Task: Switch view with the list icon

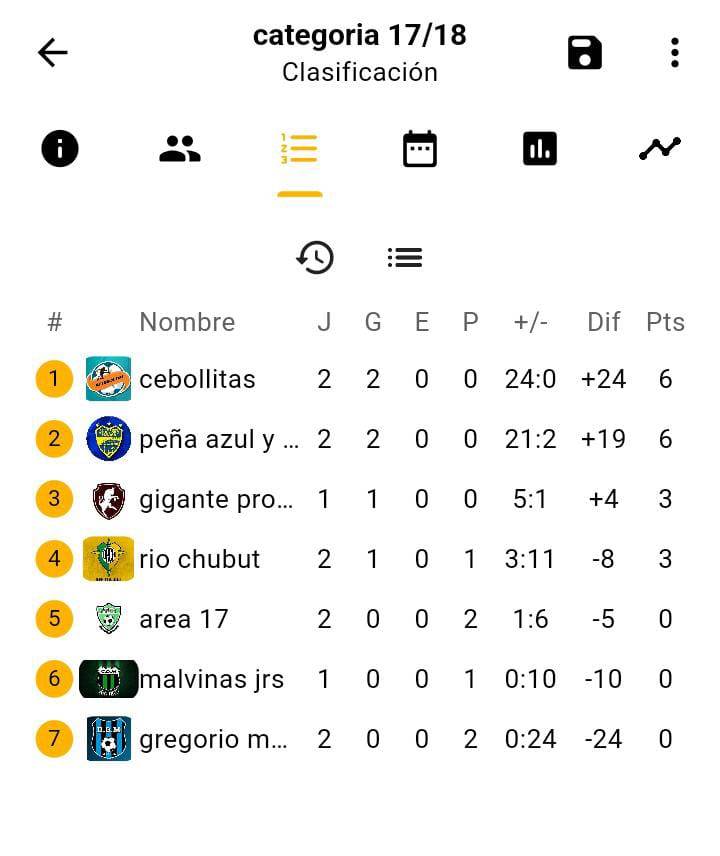Action: coord(405,257)
